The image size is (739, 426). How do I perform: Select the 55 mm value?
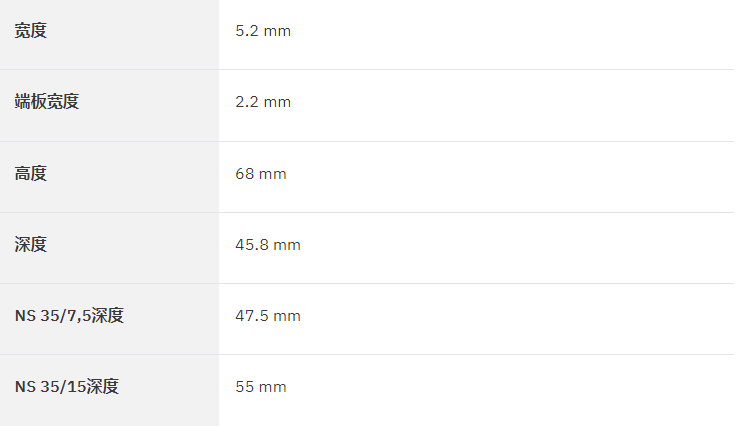point(261,387)
